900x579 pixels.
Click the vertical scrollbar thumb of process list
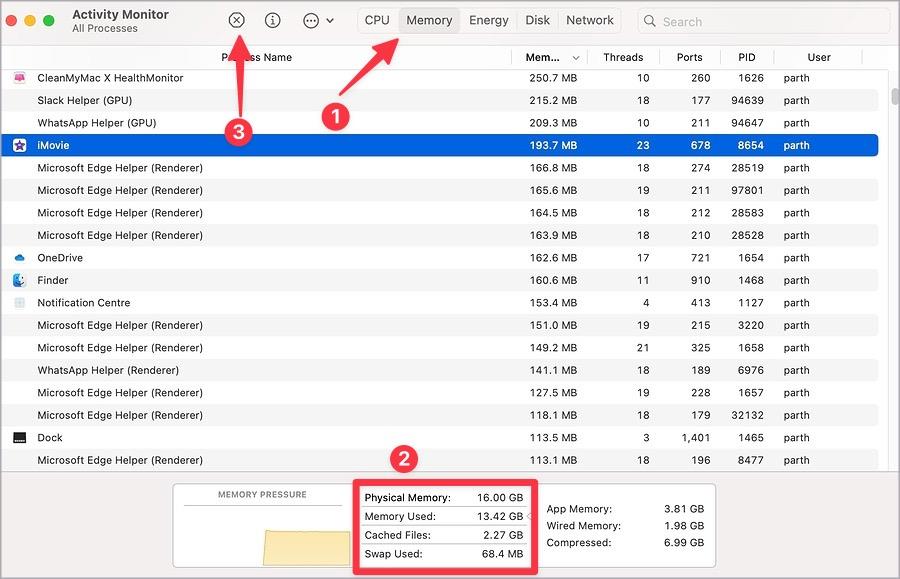(x=895, y=96)
